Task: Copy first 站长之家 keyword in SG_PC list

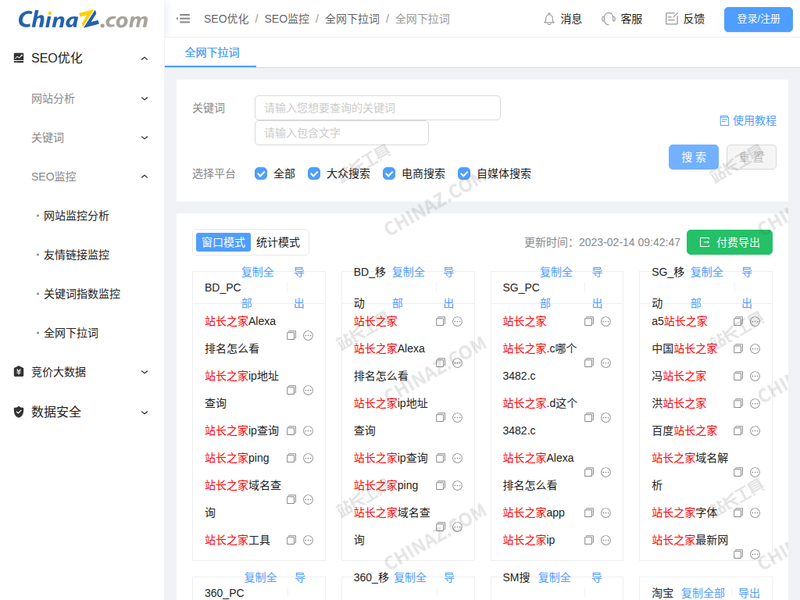Action: [x=589, y=321]
